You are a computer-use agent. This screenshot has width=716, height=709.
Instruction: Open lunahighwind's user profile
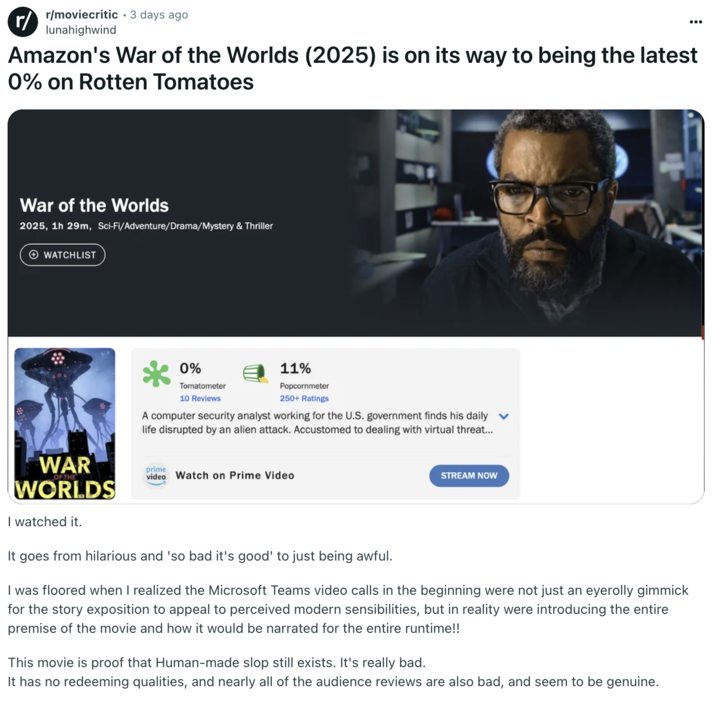pyautogui.click(x=81, y=30)
